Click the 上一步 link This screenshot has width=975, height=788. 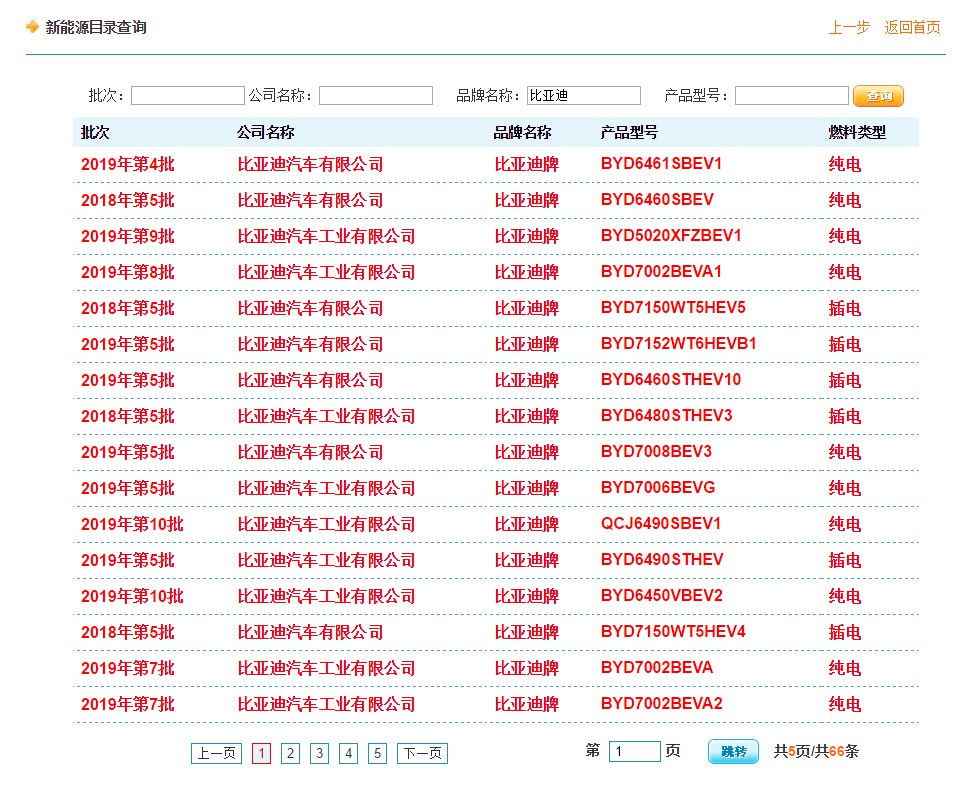pyautogui.click(x=848, y=28)
